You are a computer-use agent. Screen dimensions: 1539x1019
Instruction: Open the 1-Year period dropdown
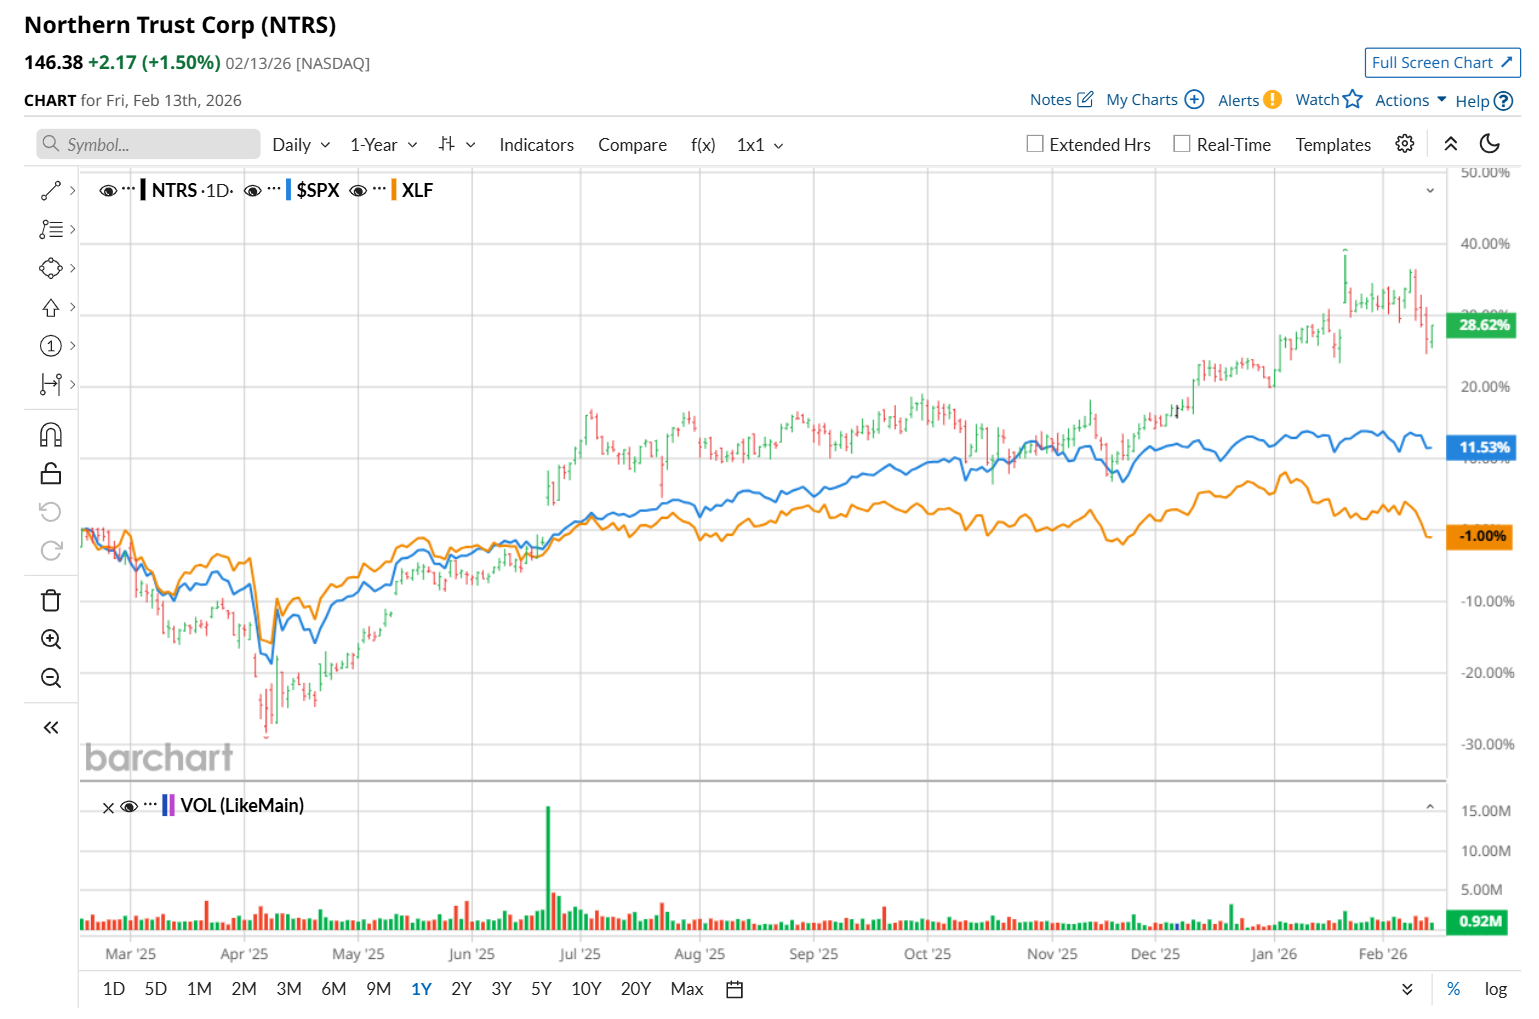(384, 145)
